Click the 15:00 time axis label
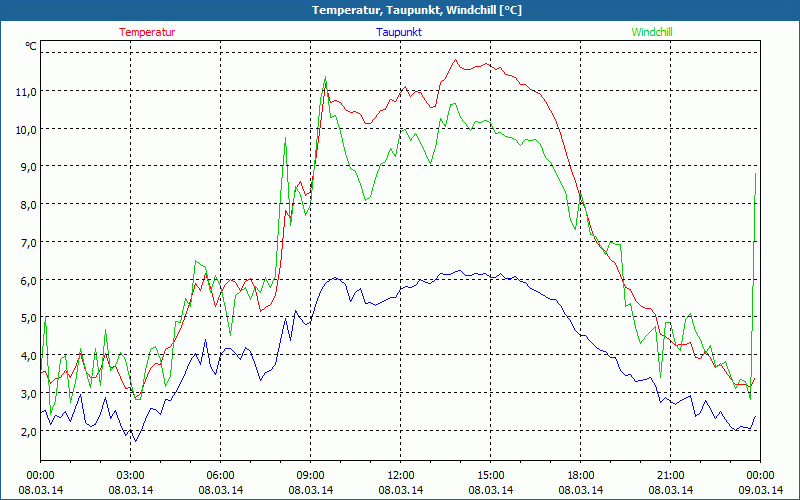Screen dimensions: 800x500 point(490,476)
